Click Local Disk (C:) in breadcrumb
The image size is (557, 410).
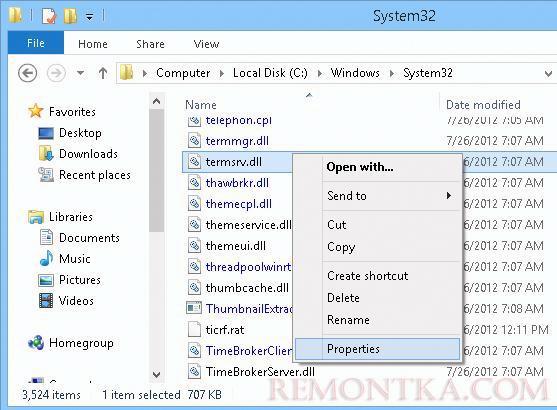[270, 73]
